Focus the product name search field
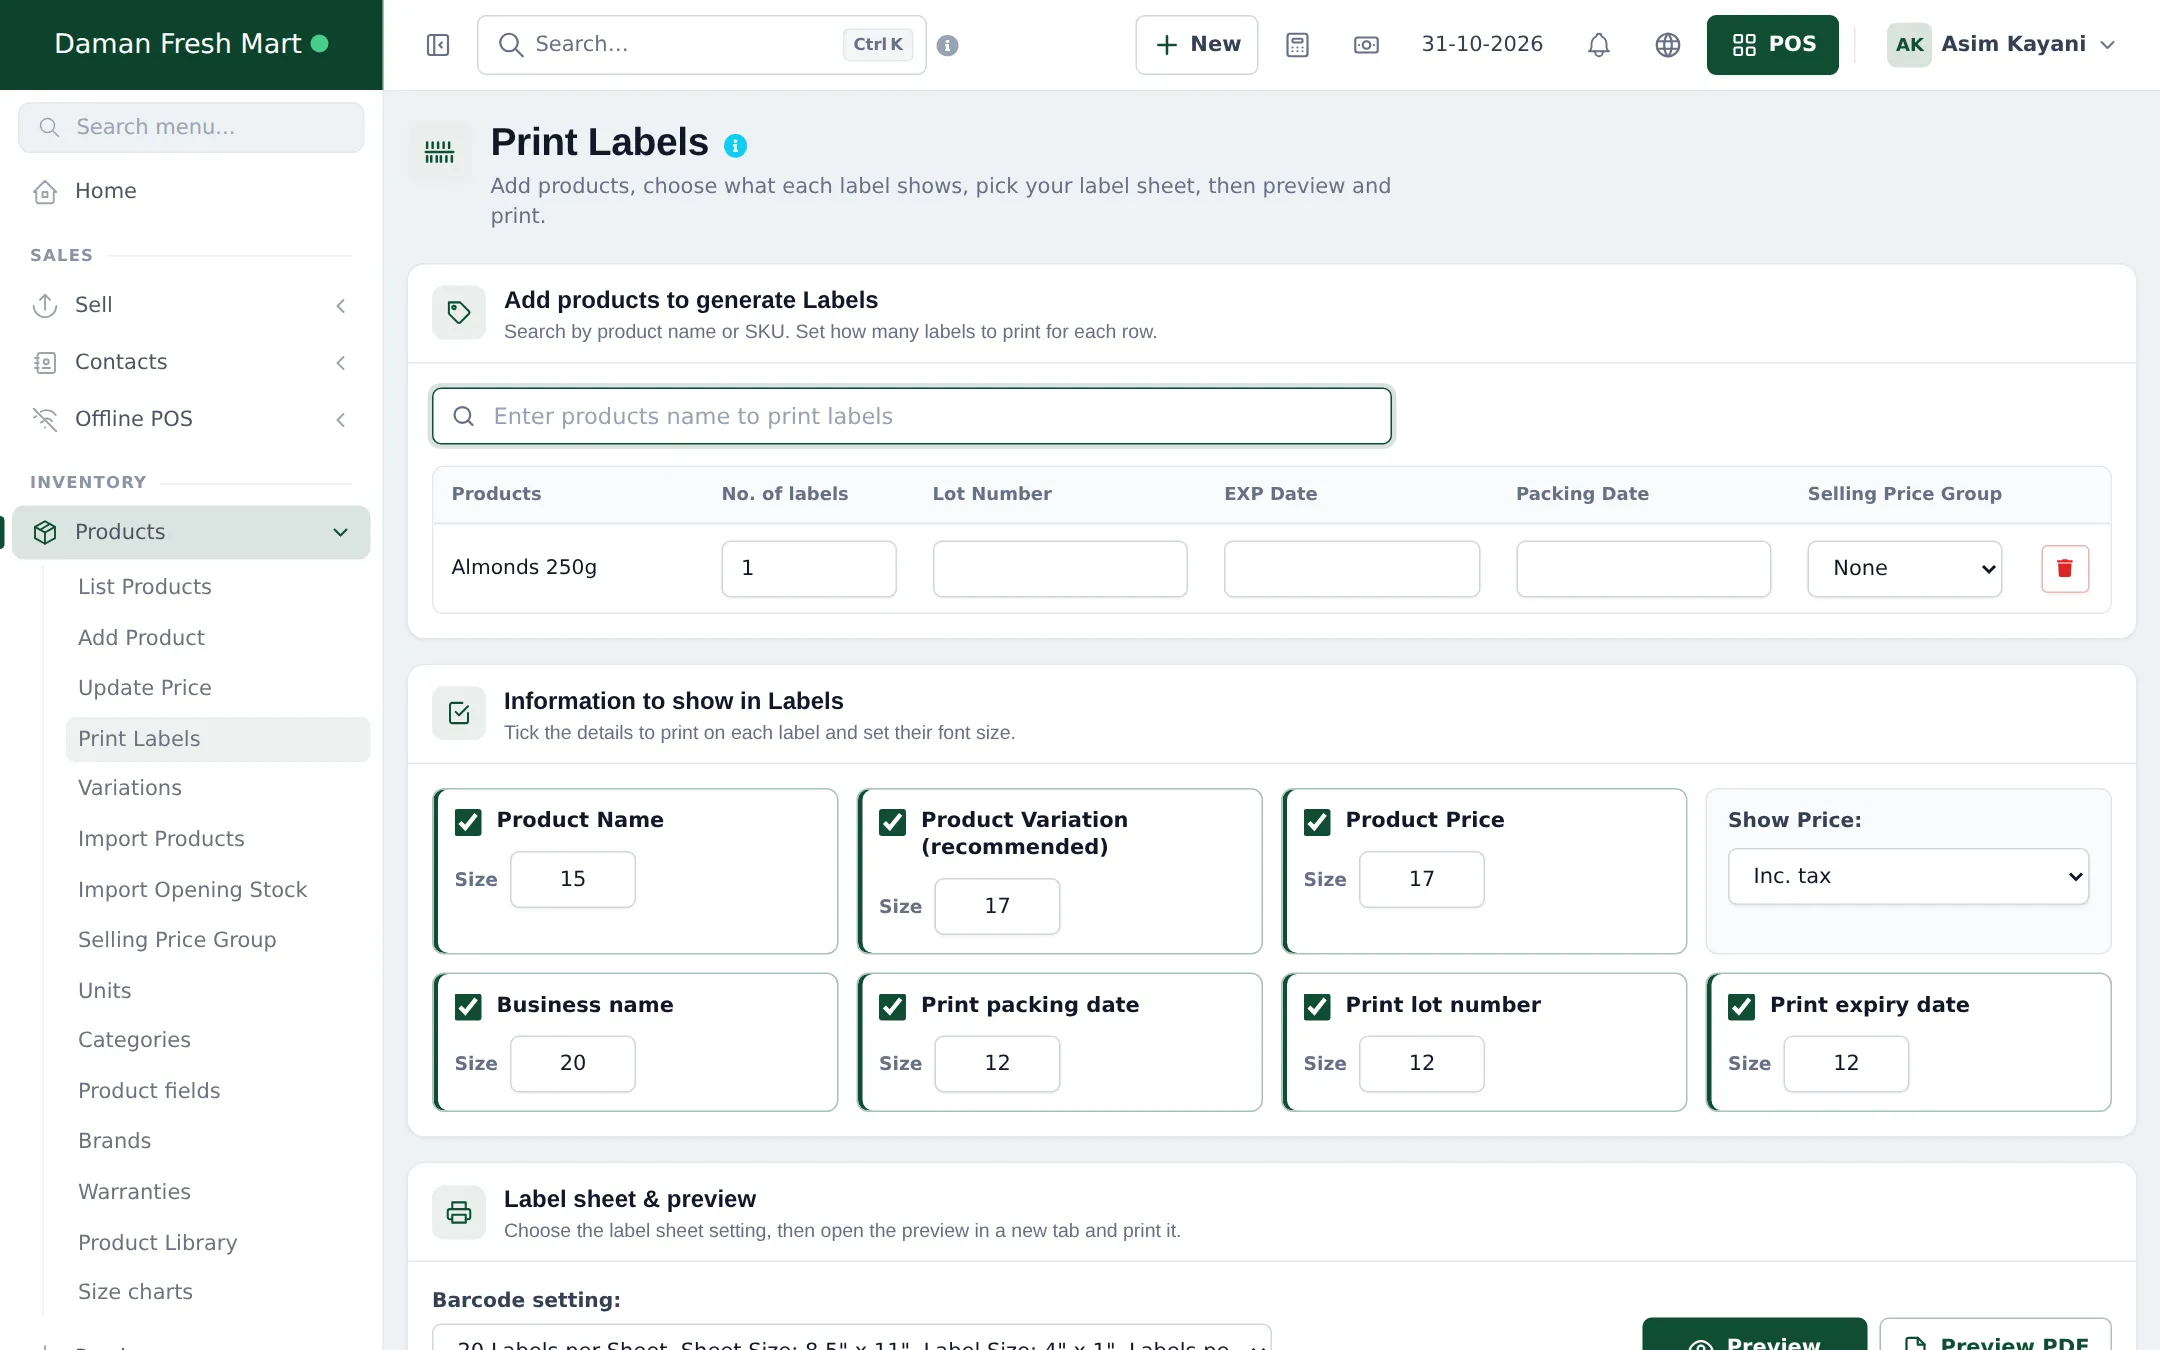Viewport: 2160px width, 1350px height. (912, 416)
